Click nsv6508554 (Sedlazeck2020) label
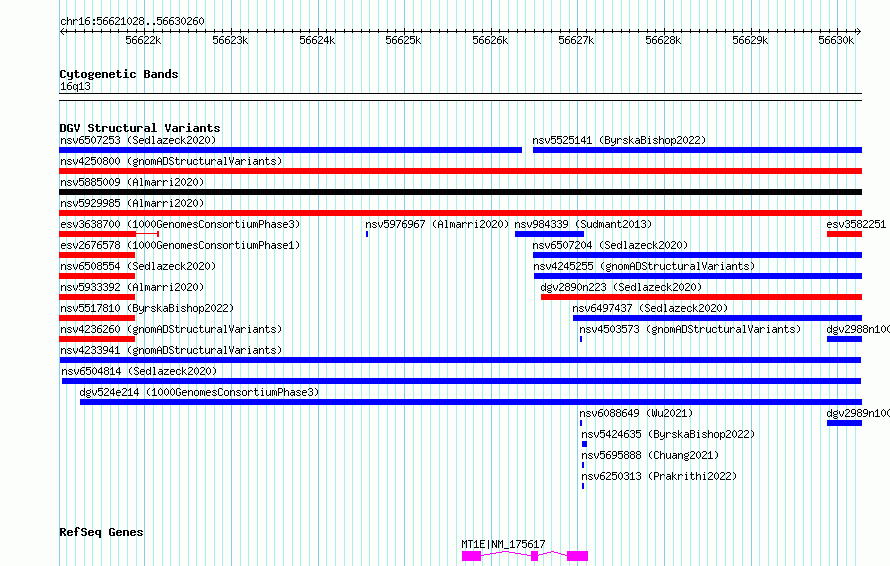This screenshot has width=890, height=566. pos(138,266)
